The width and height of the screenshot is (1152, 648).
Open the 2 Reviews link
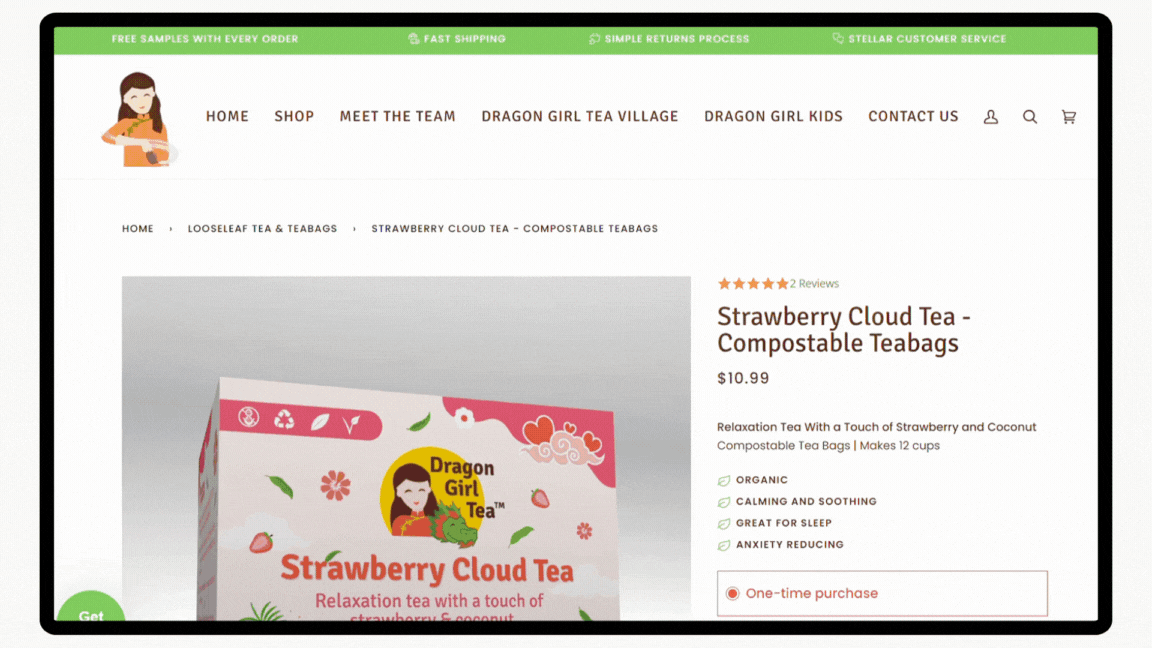coord(814,284)
